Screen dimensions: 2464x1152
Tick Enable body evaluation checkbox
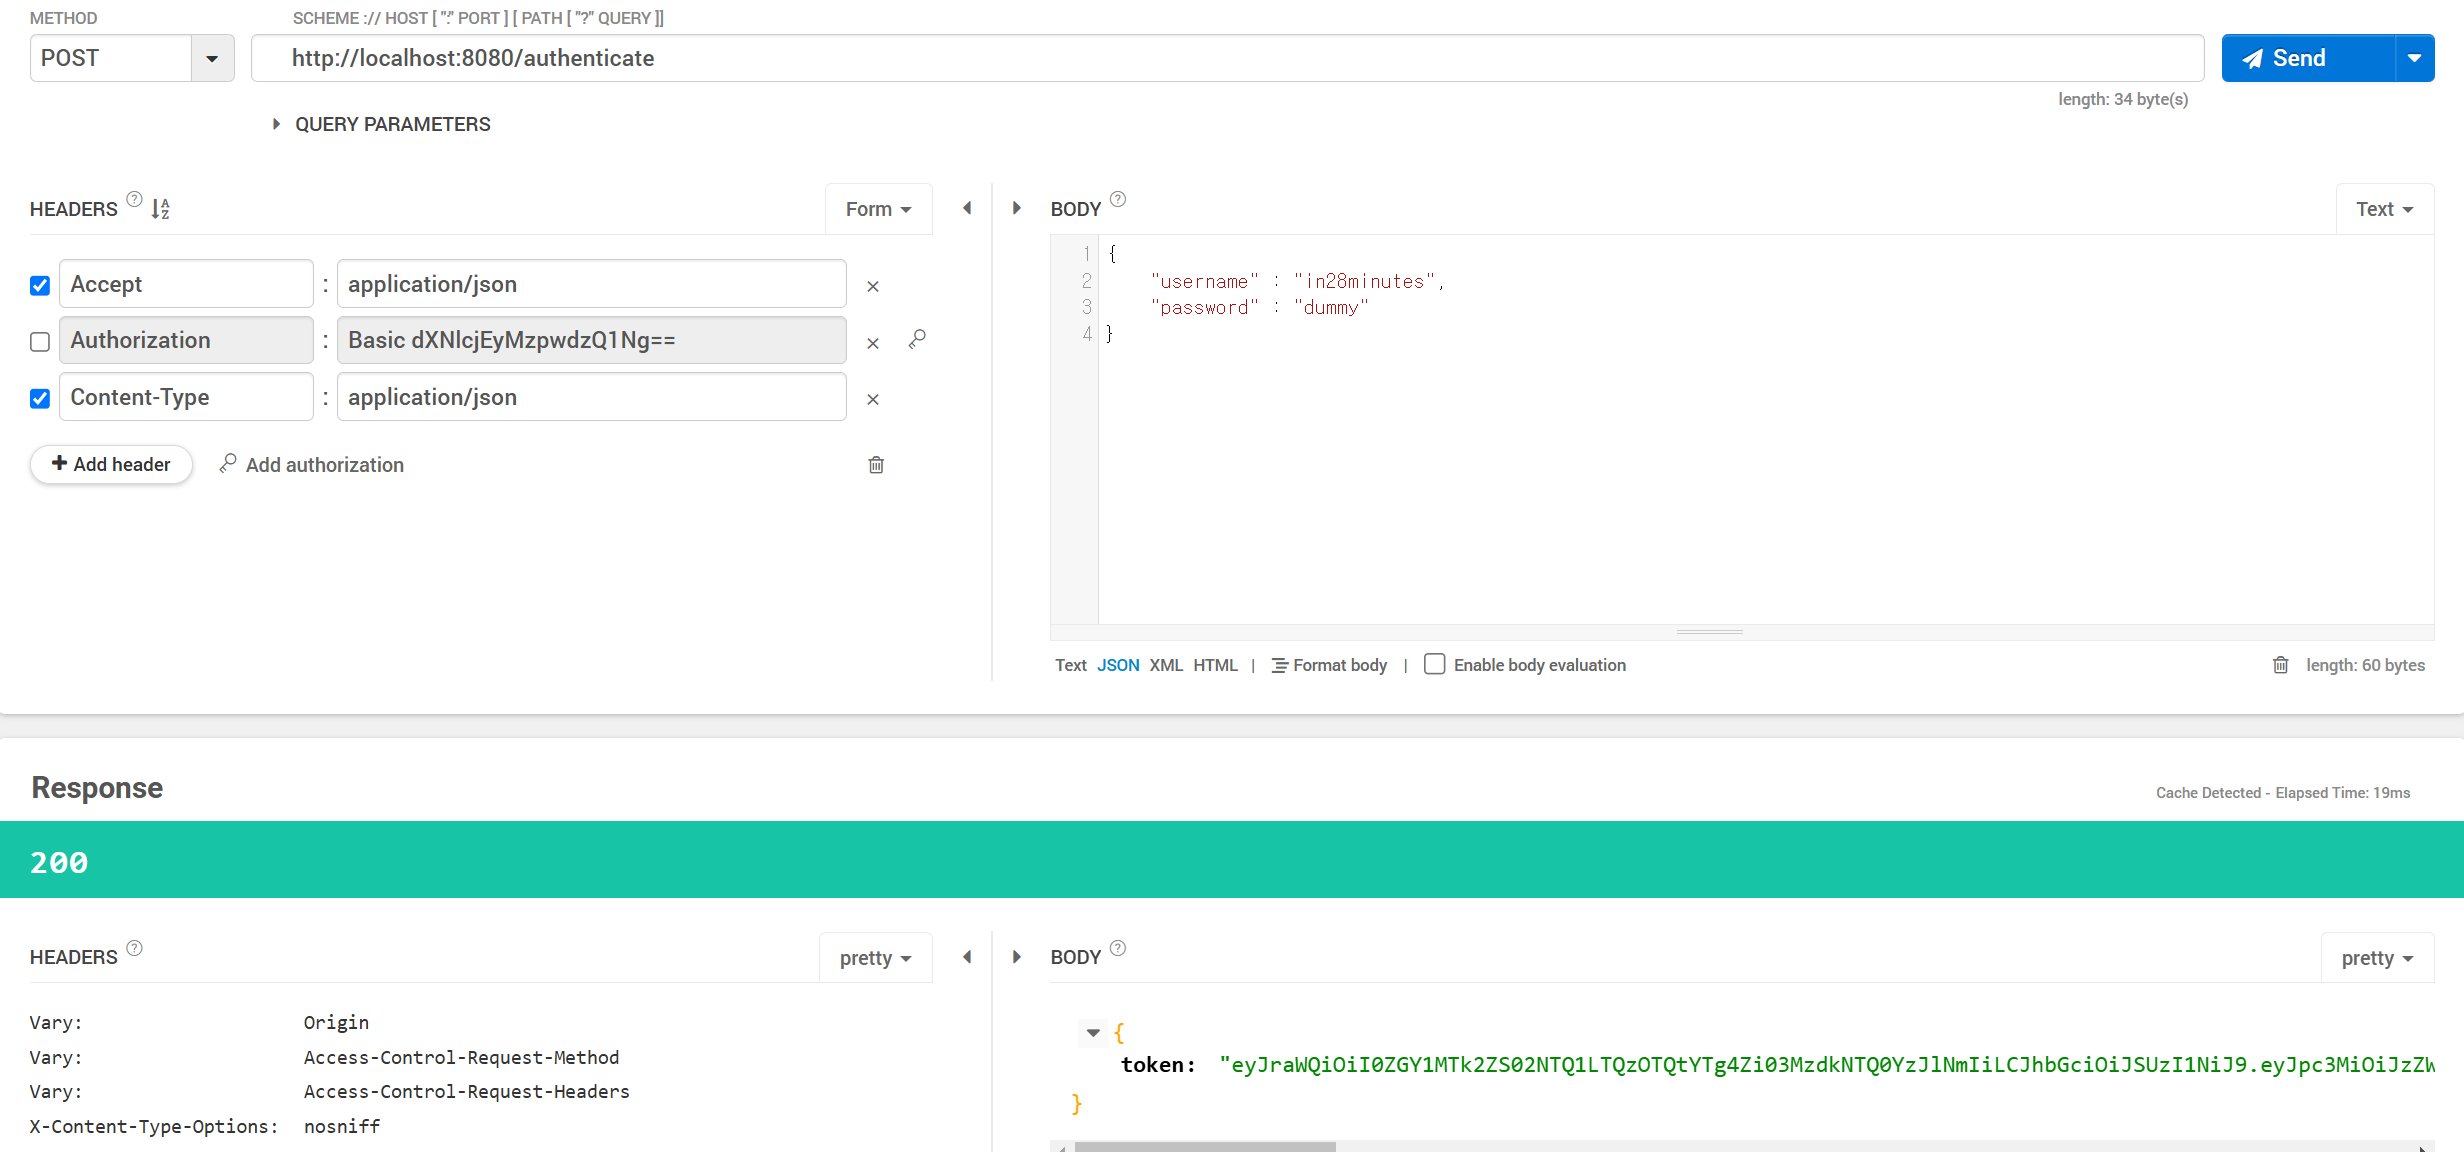point(1434,664)
